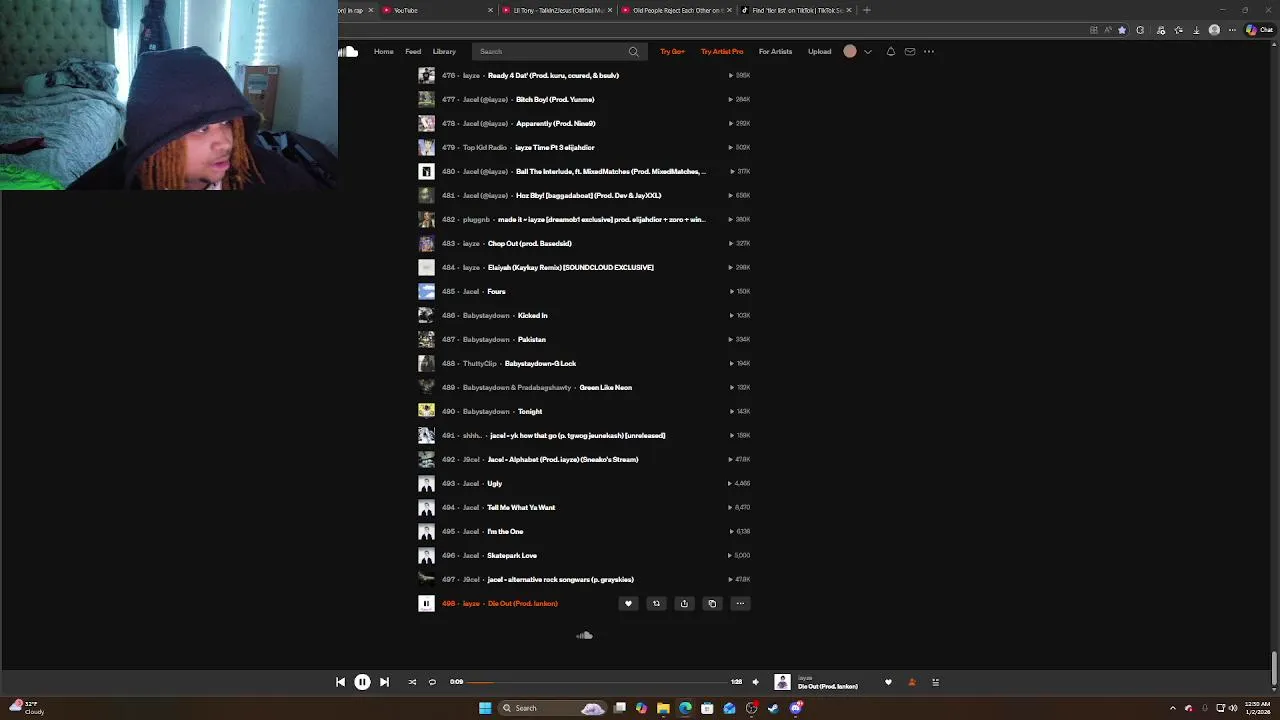Open the Windows Start menu
1280x720 pixels.
tap(485, 708)
